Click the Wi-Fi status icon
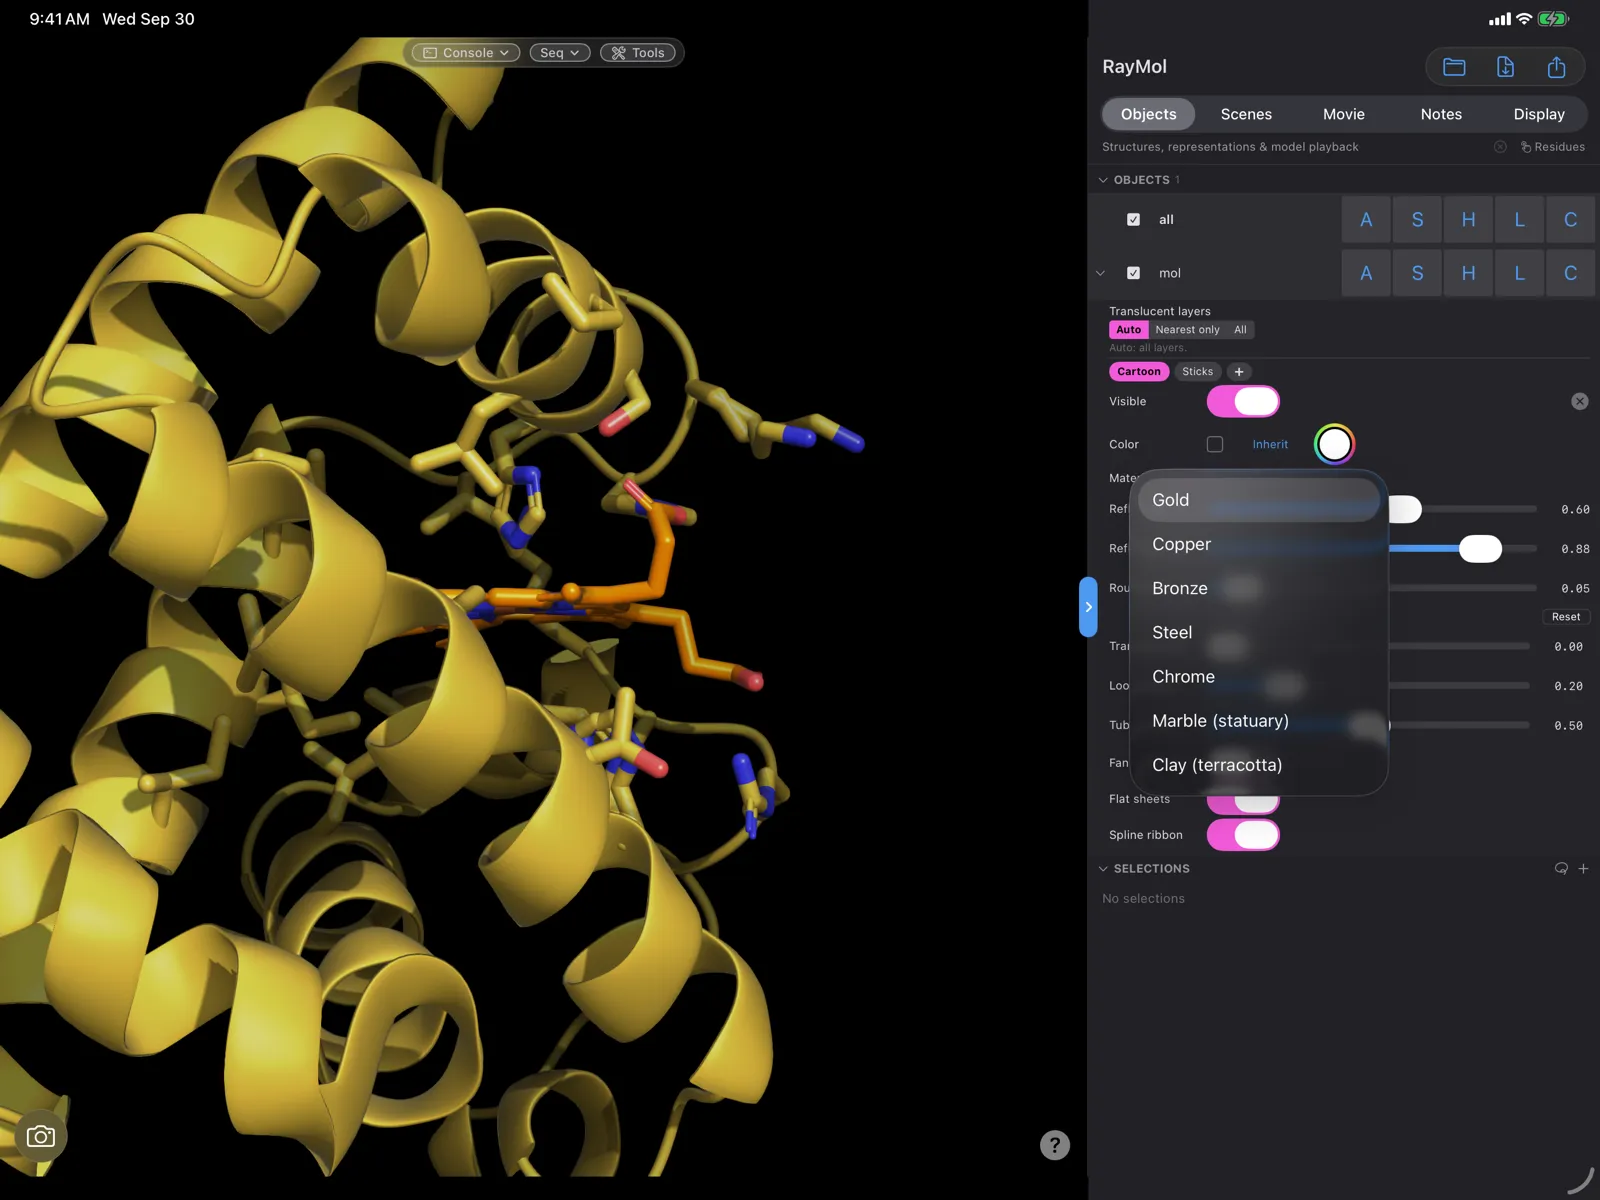1600x1200 pixels. [x=1524, y=19]
